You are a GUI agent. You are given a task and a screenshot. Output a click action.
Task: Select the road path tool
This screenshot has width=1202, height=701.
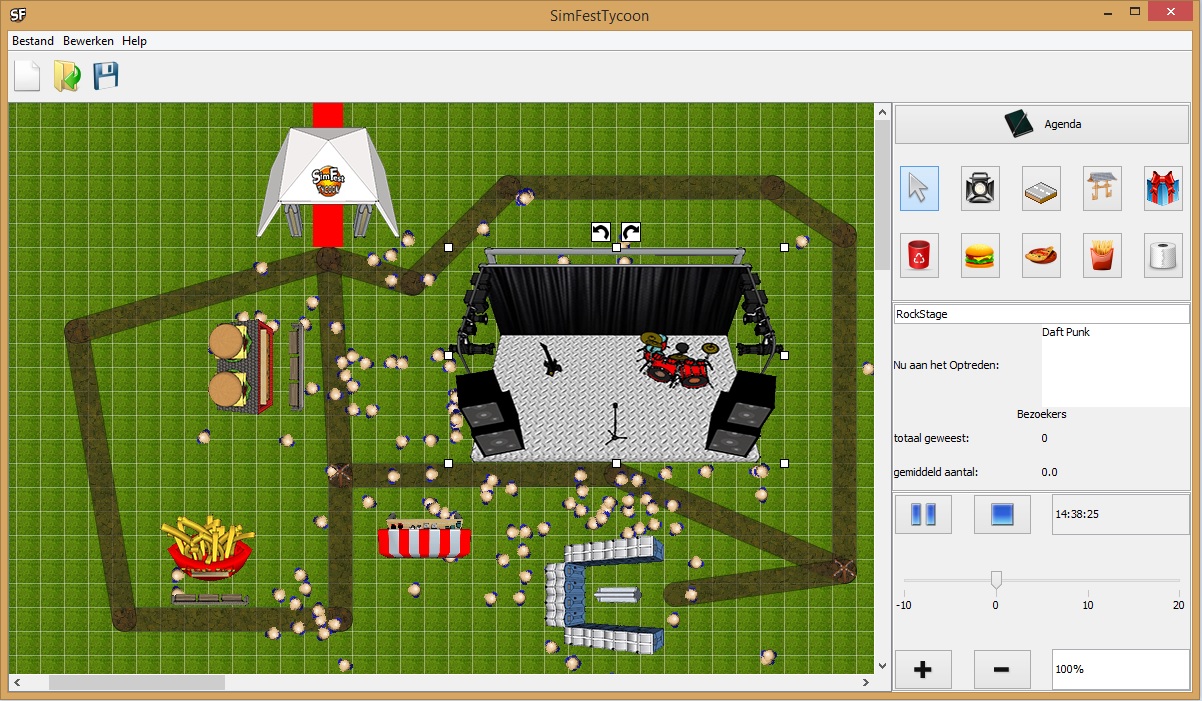click(1041, 188)
